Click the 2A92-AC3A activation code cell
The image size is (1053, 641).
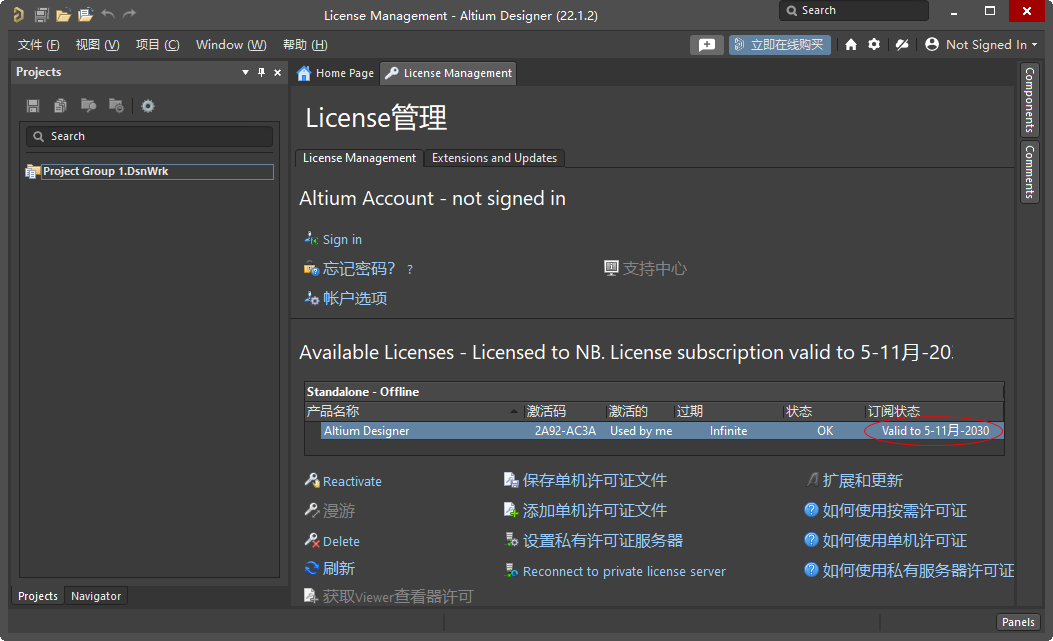coord(565,431)
